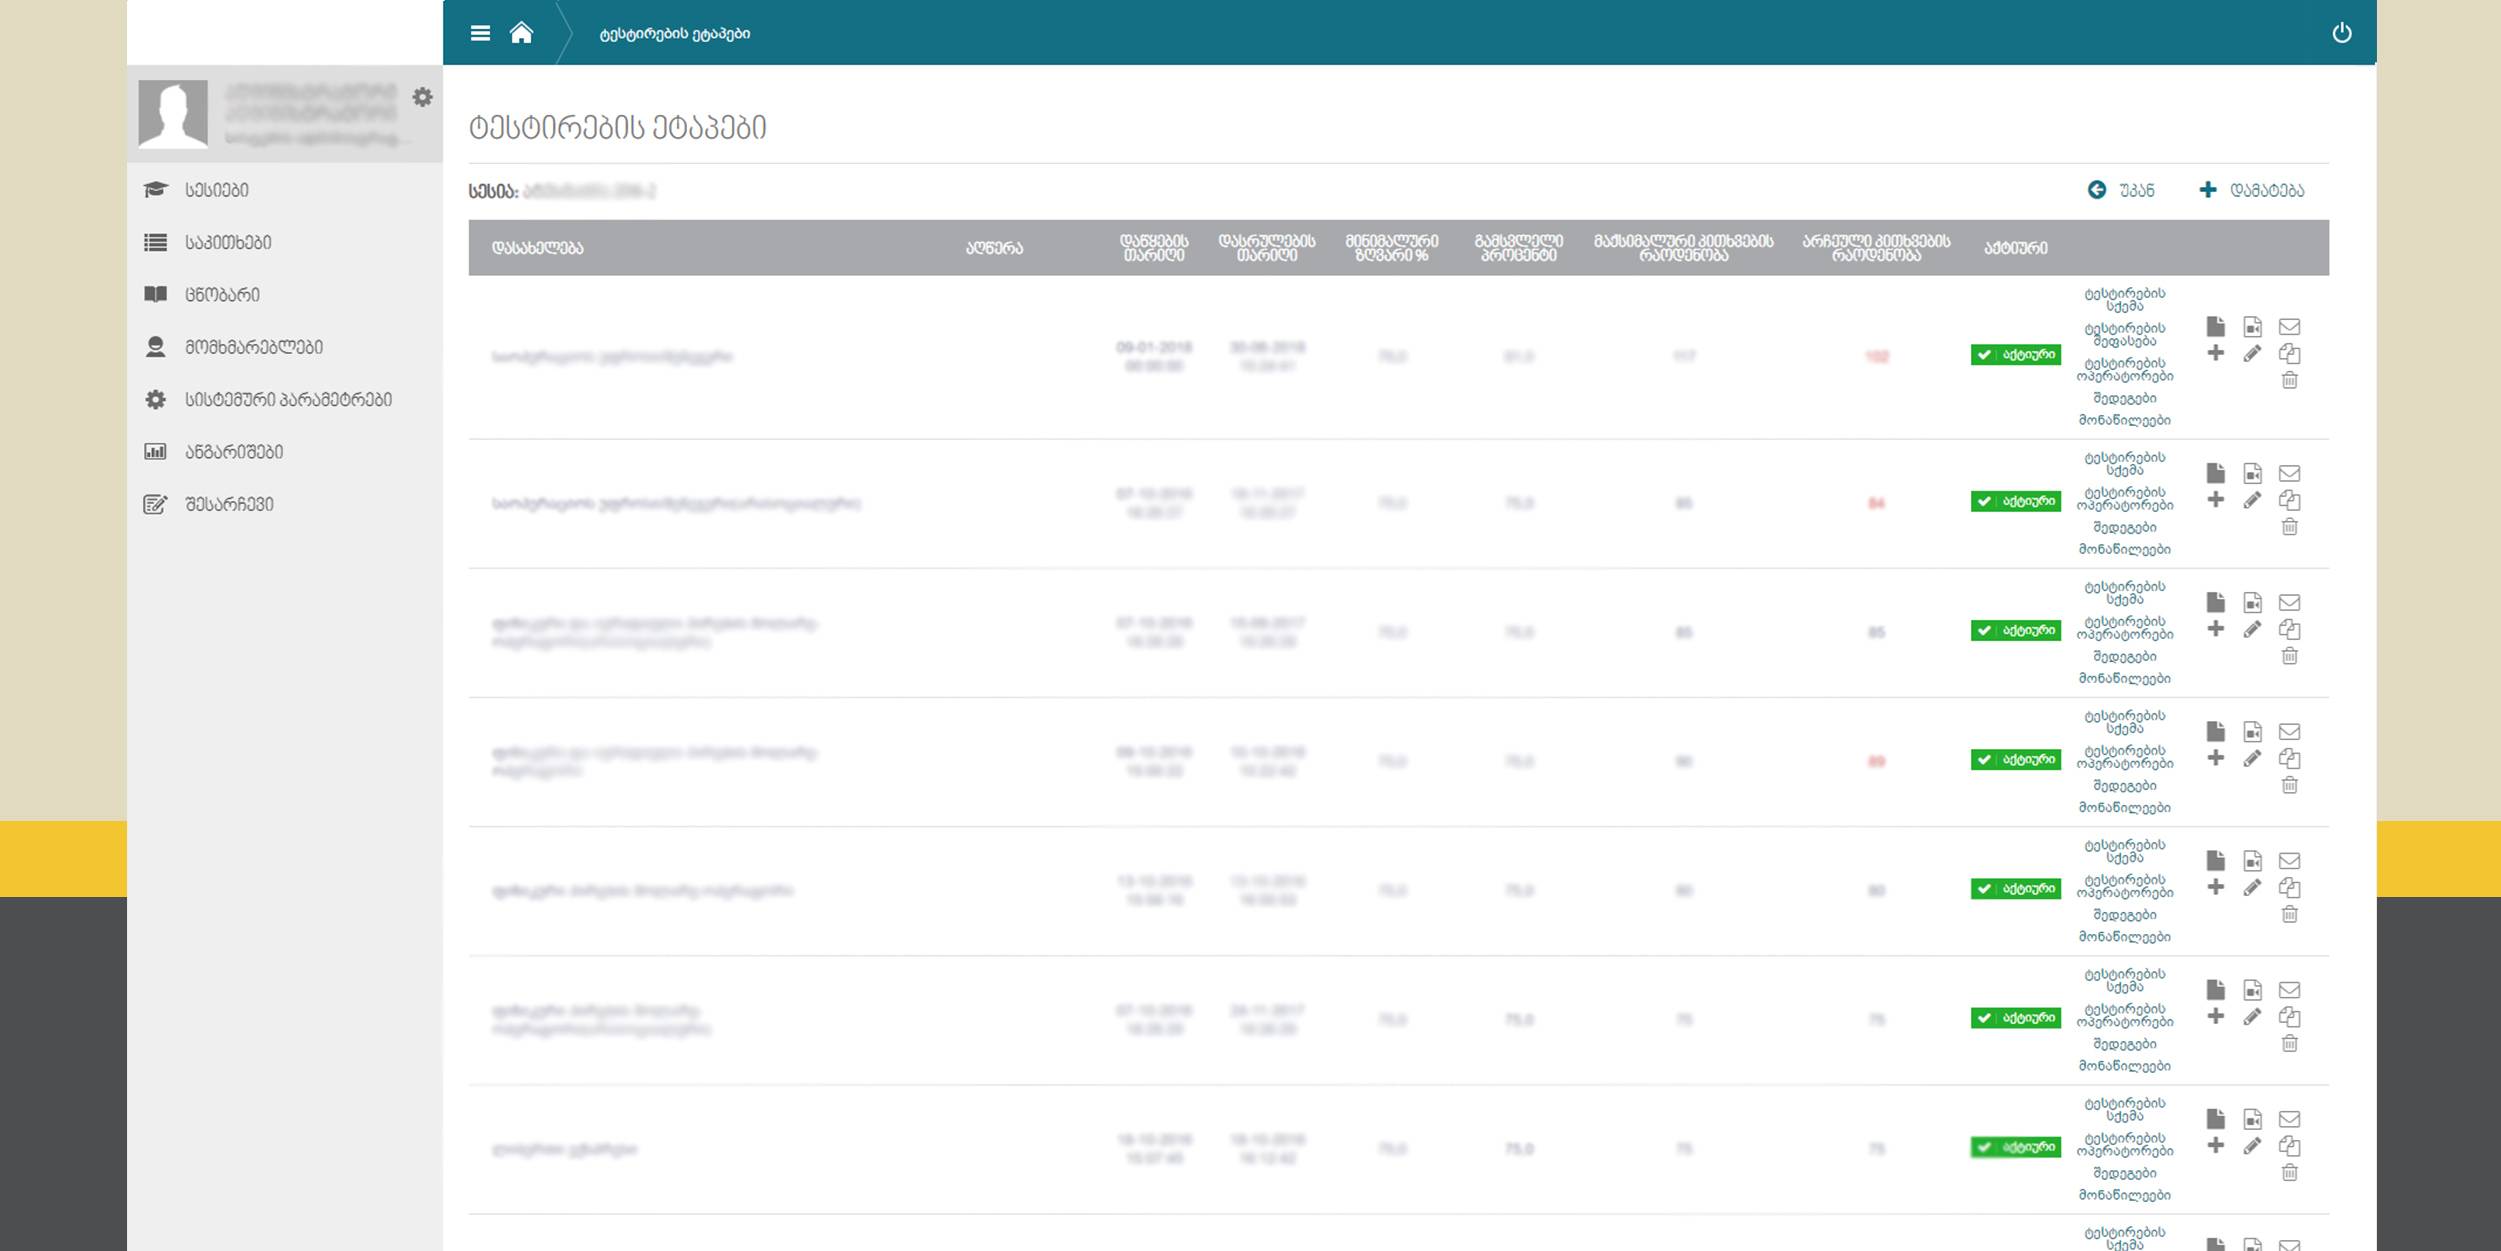Image resolution: width=2501 pixels, height=1251 pixels.
Task: Toggle აქტიური status in the sixth row
Action: point(2015,1017)
